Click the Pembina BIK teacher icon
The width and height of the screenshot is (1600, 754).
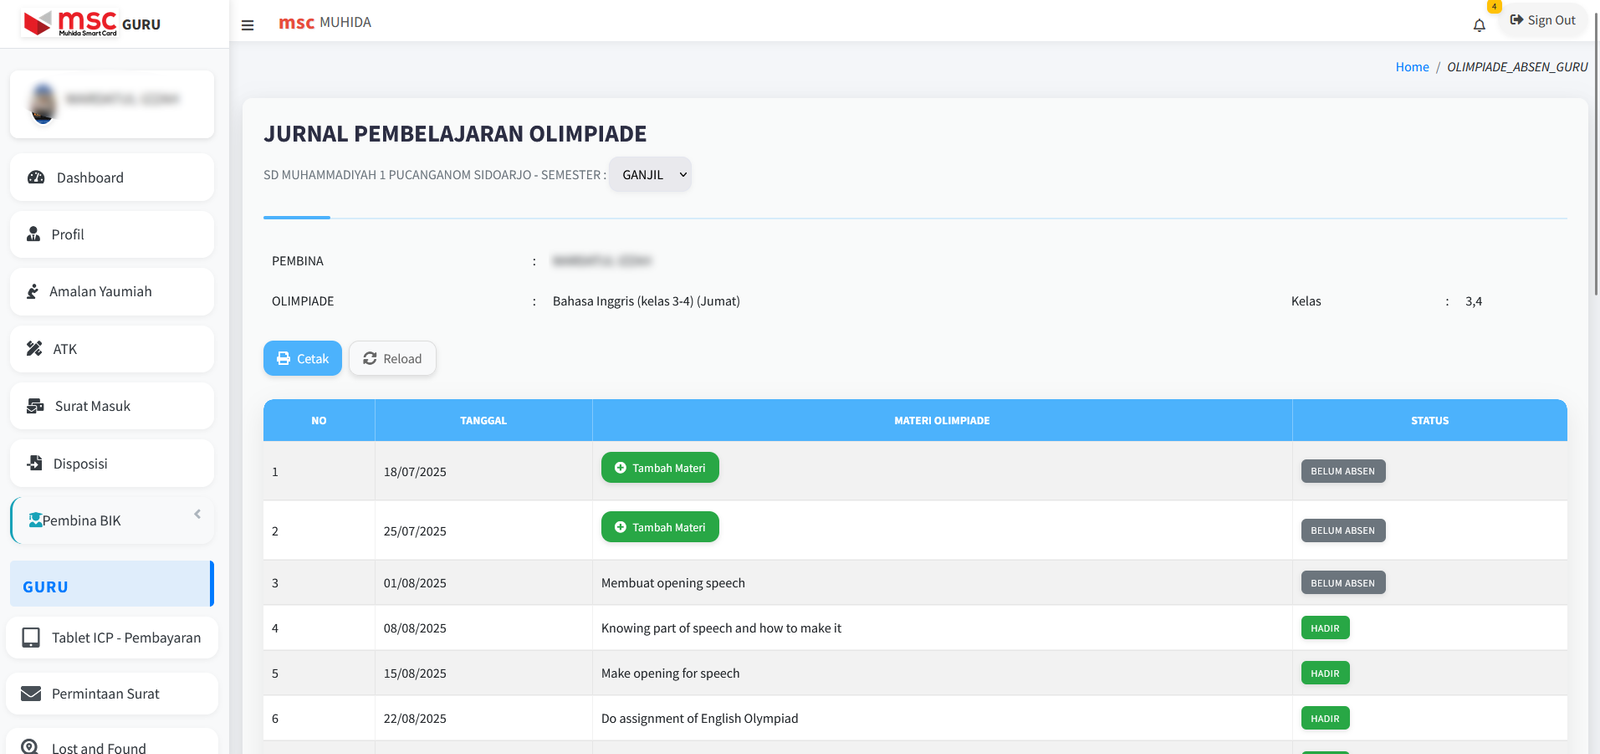pyautogui.click(x=35, y=520)
